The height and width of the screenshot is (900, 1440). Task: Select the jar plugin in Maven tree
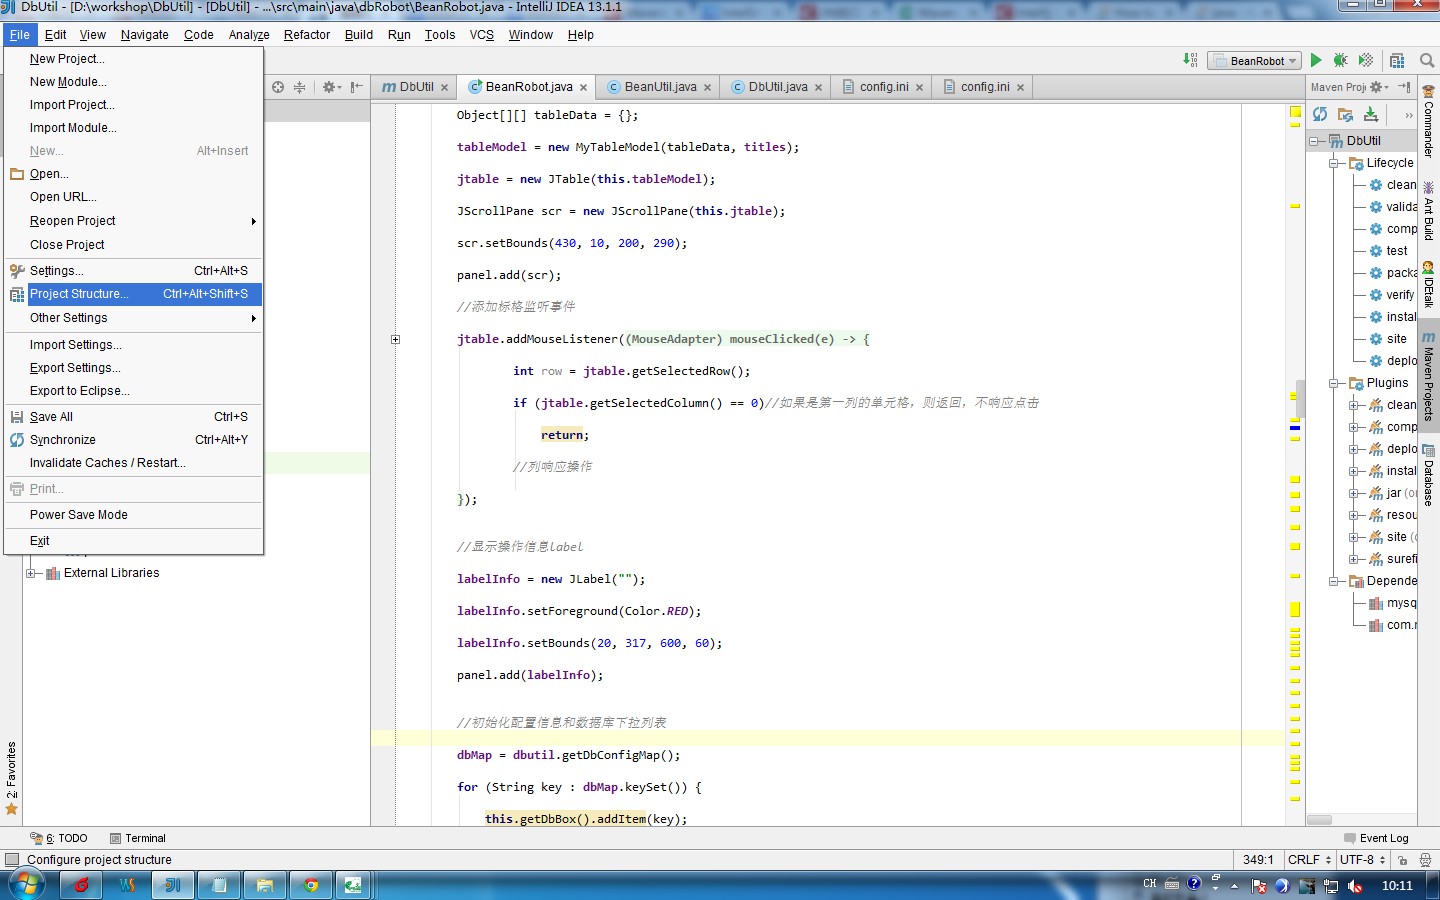click(x=1392, y=493)
